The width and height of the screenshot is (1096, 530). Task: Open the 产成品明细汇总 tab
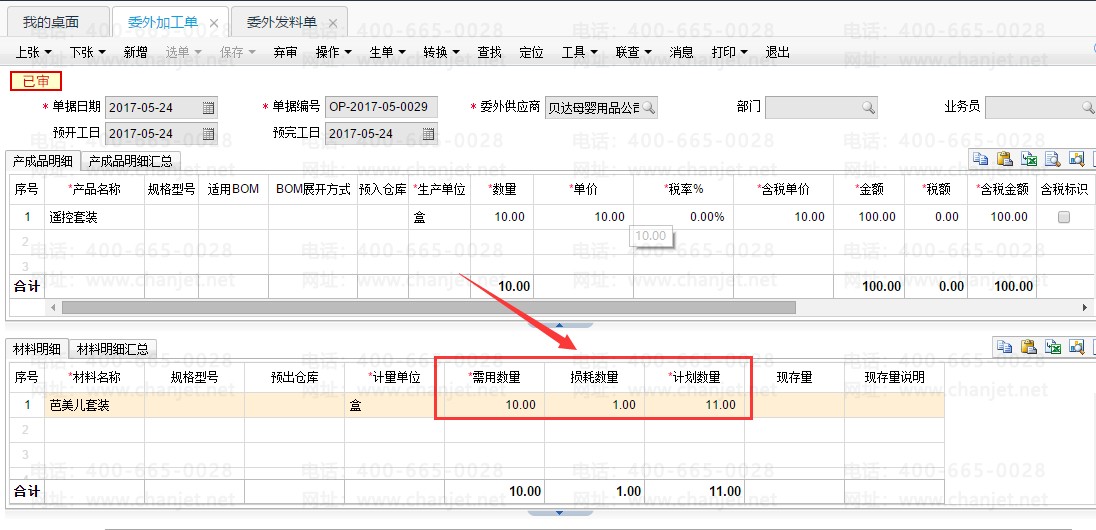coord(131,161)
